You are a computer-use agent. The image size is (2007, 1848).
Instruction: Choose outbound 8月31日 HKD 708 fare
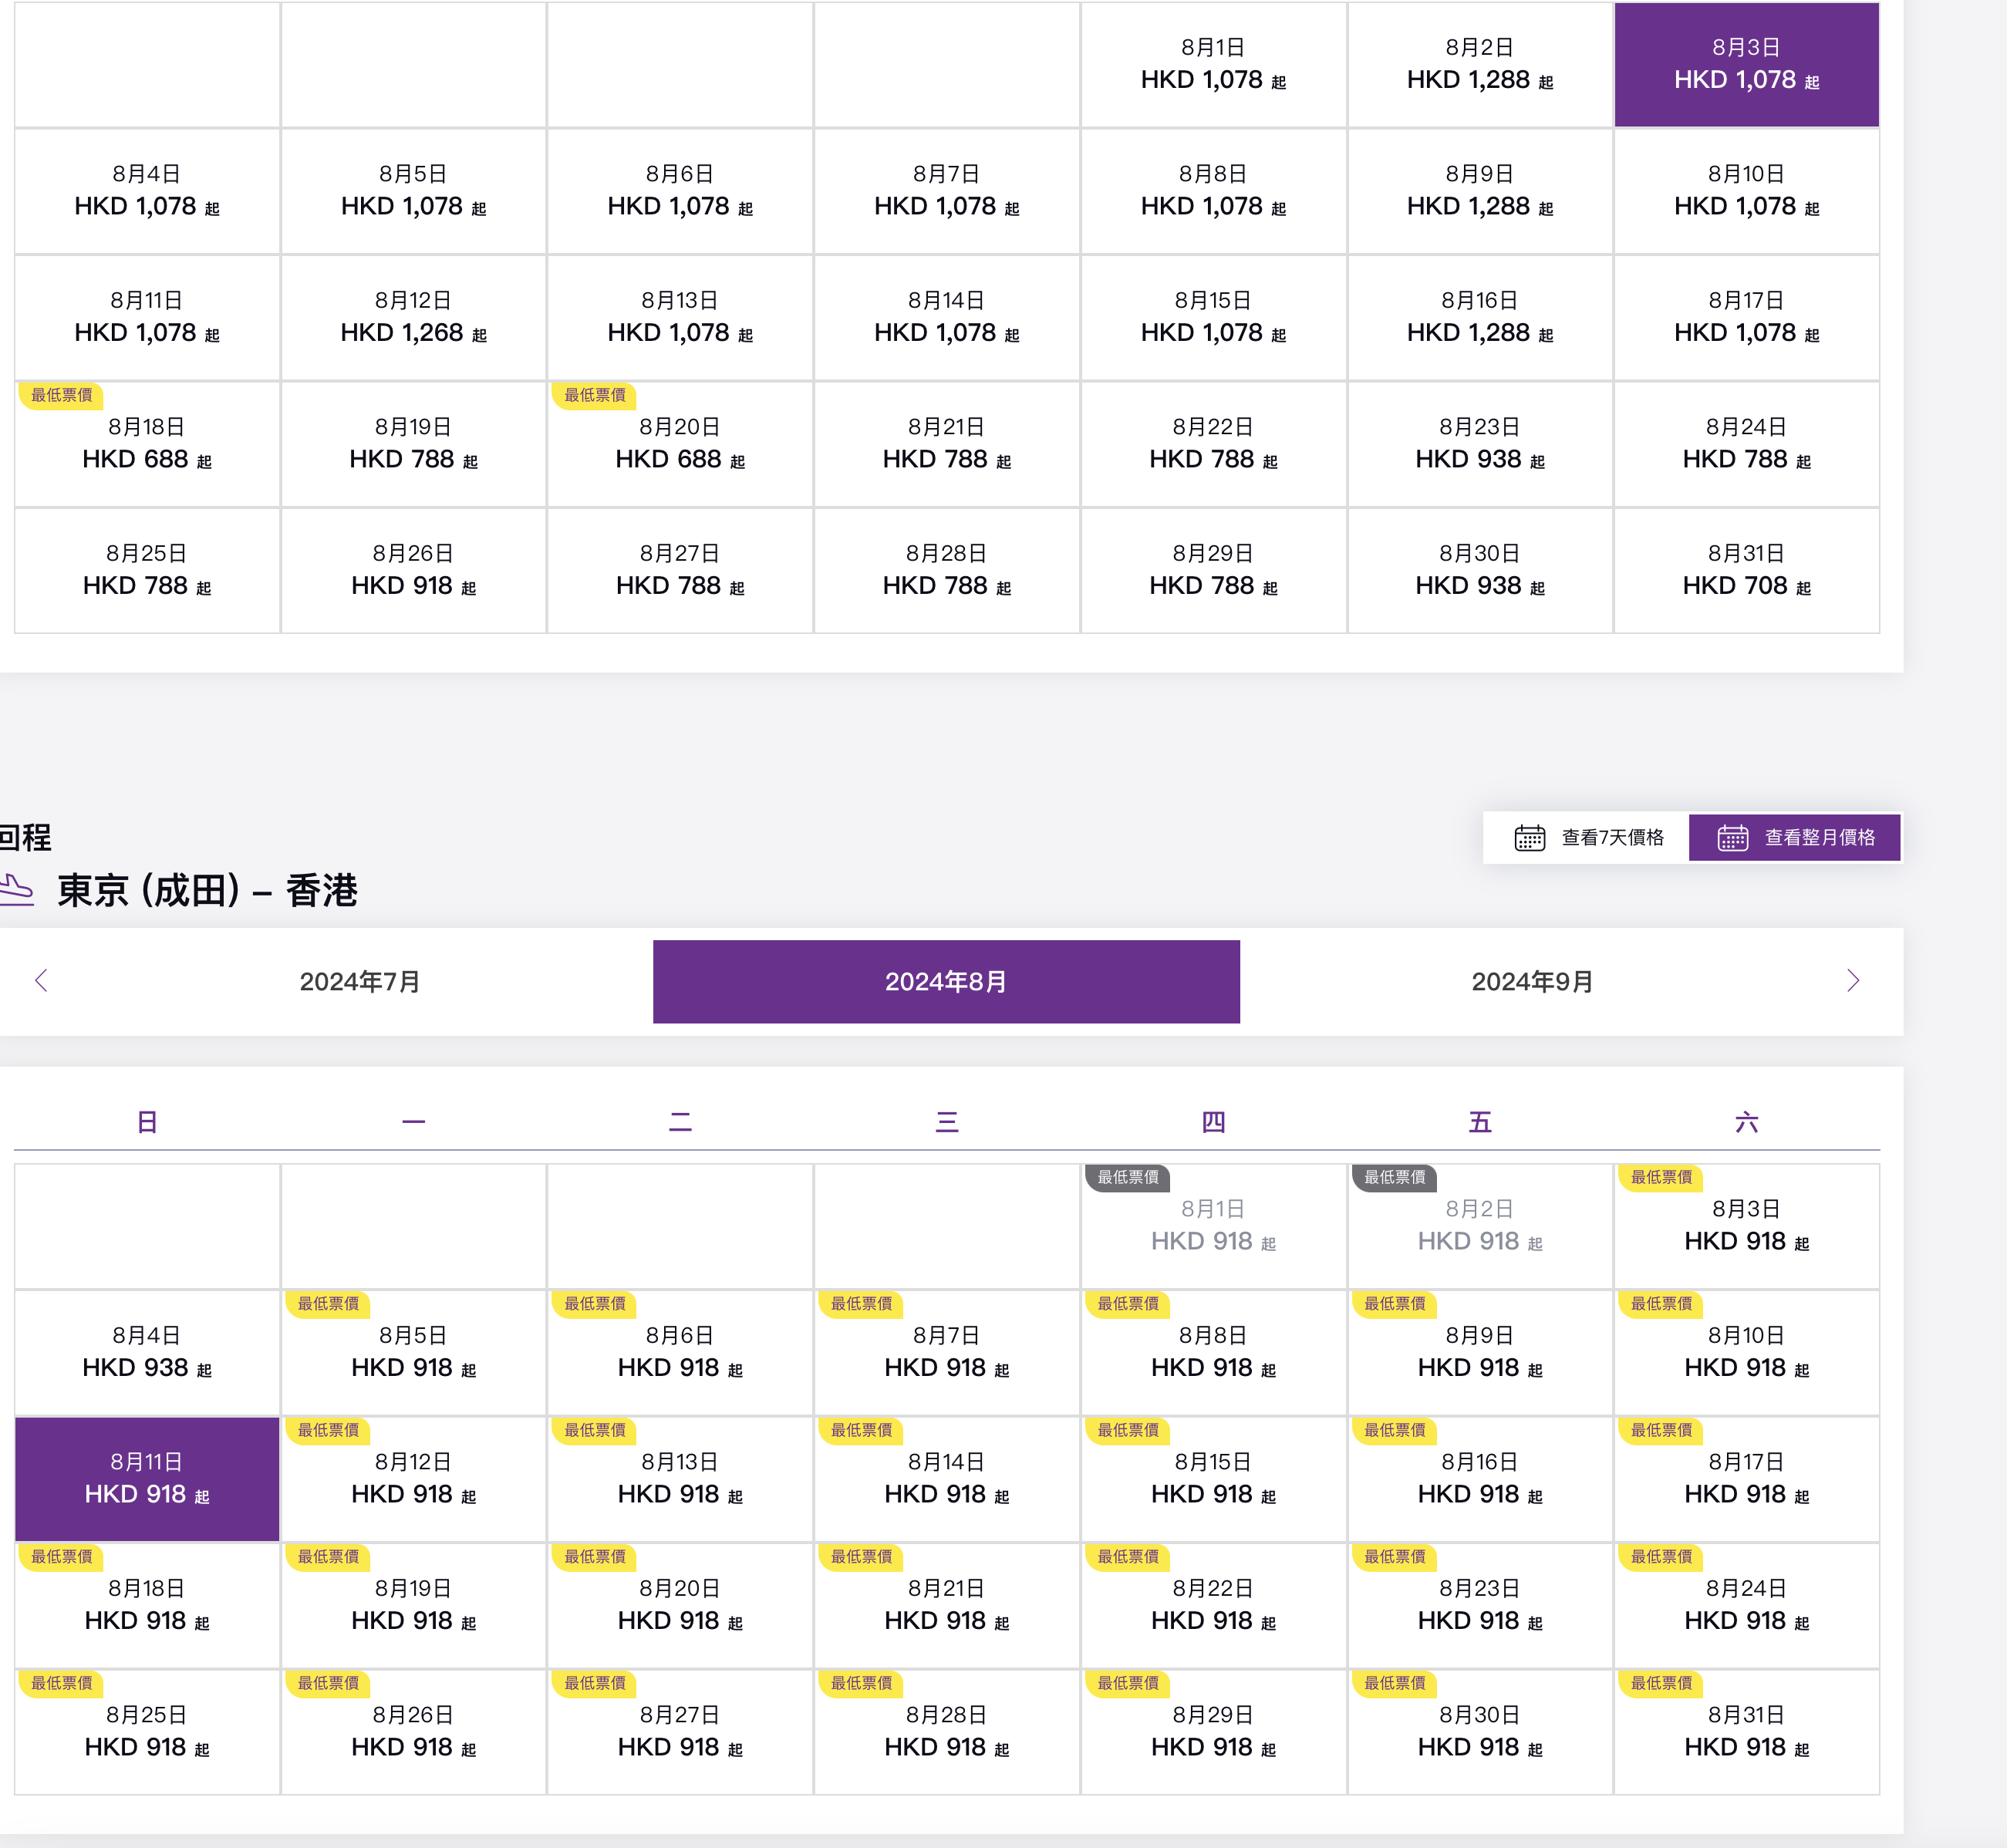[1746, 570]
